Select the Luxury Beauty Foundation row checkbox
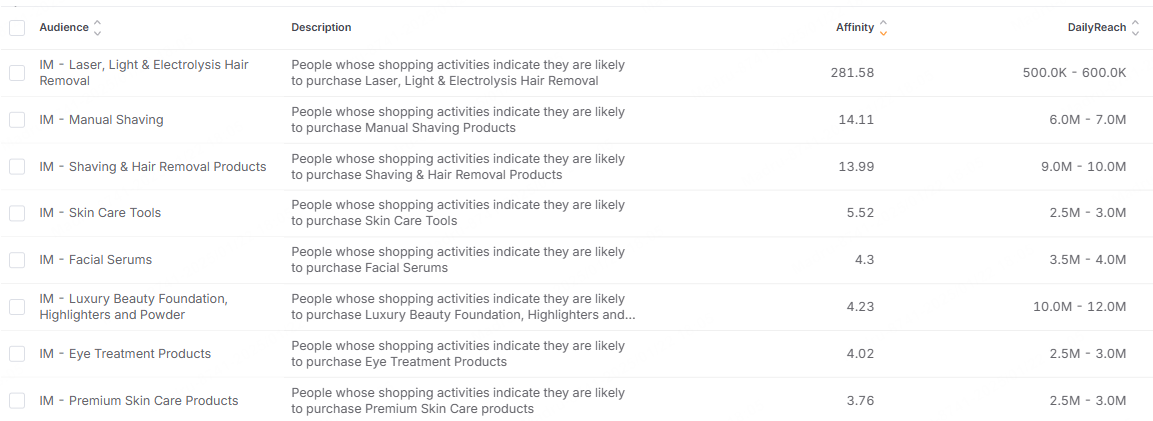 (17, 307)
